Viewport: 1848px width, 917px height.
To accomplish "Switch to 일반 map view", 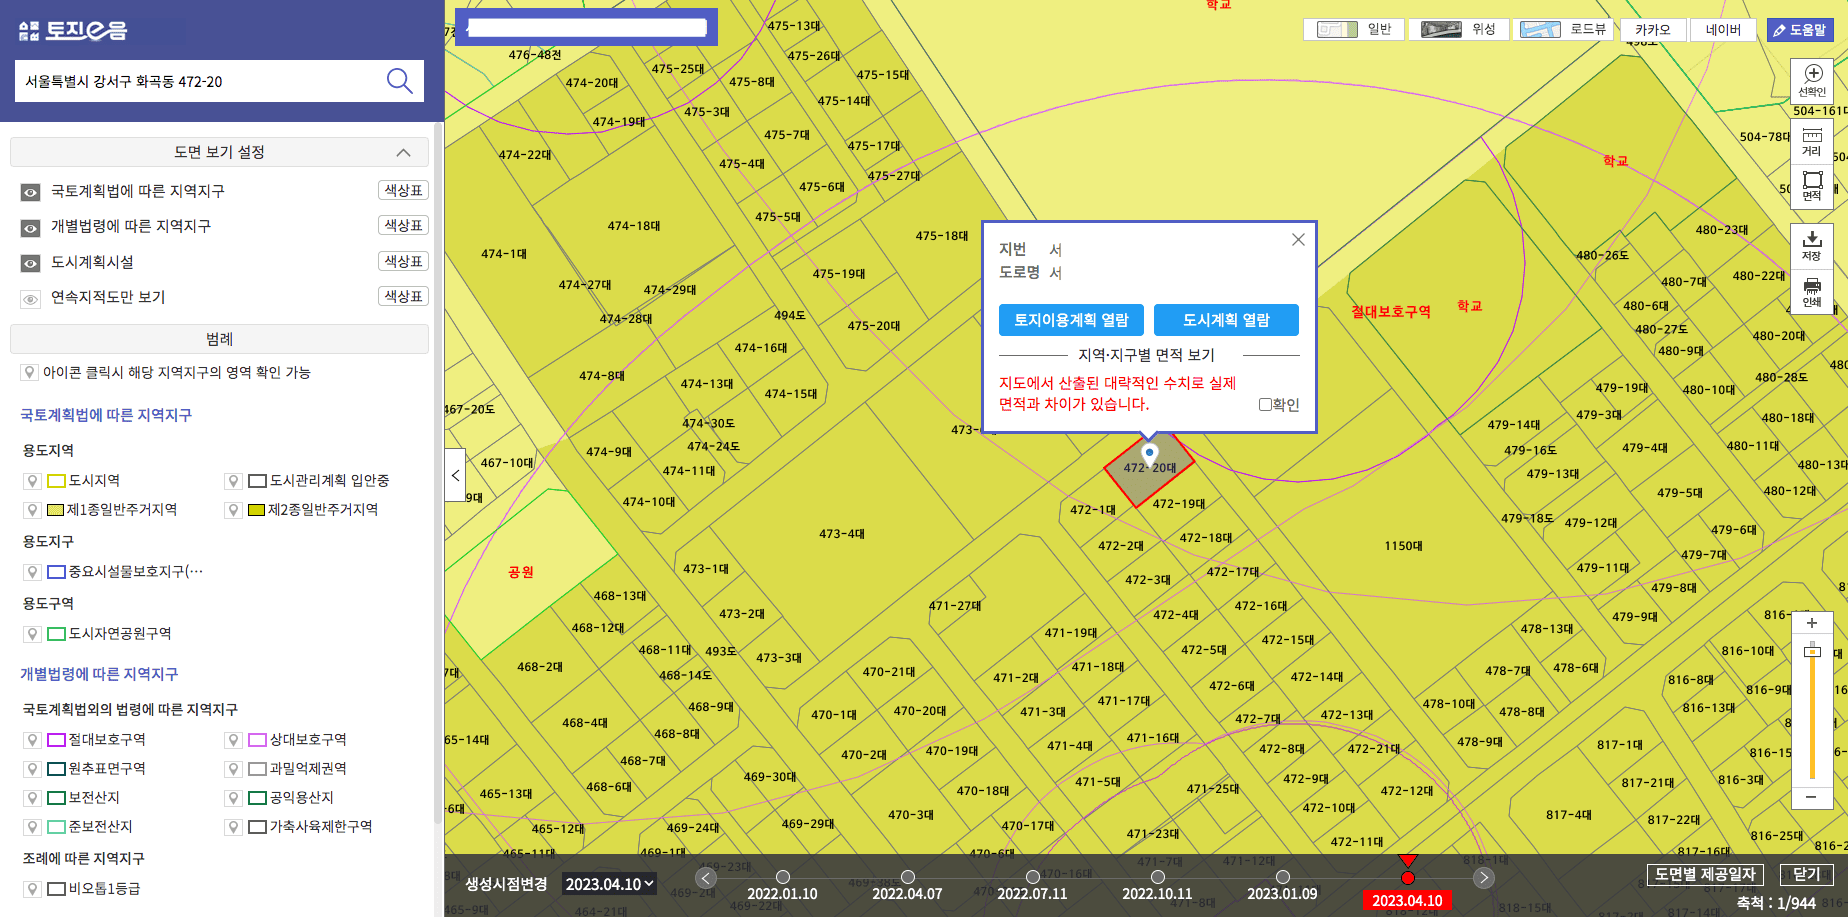I will coord(1354,29).
